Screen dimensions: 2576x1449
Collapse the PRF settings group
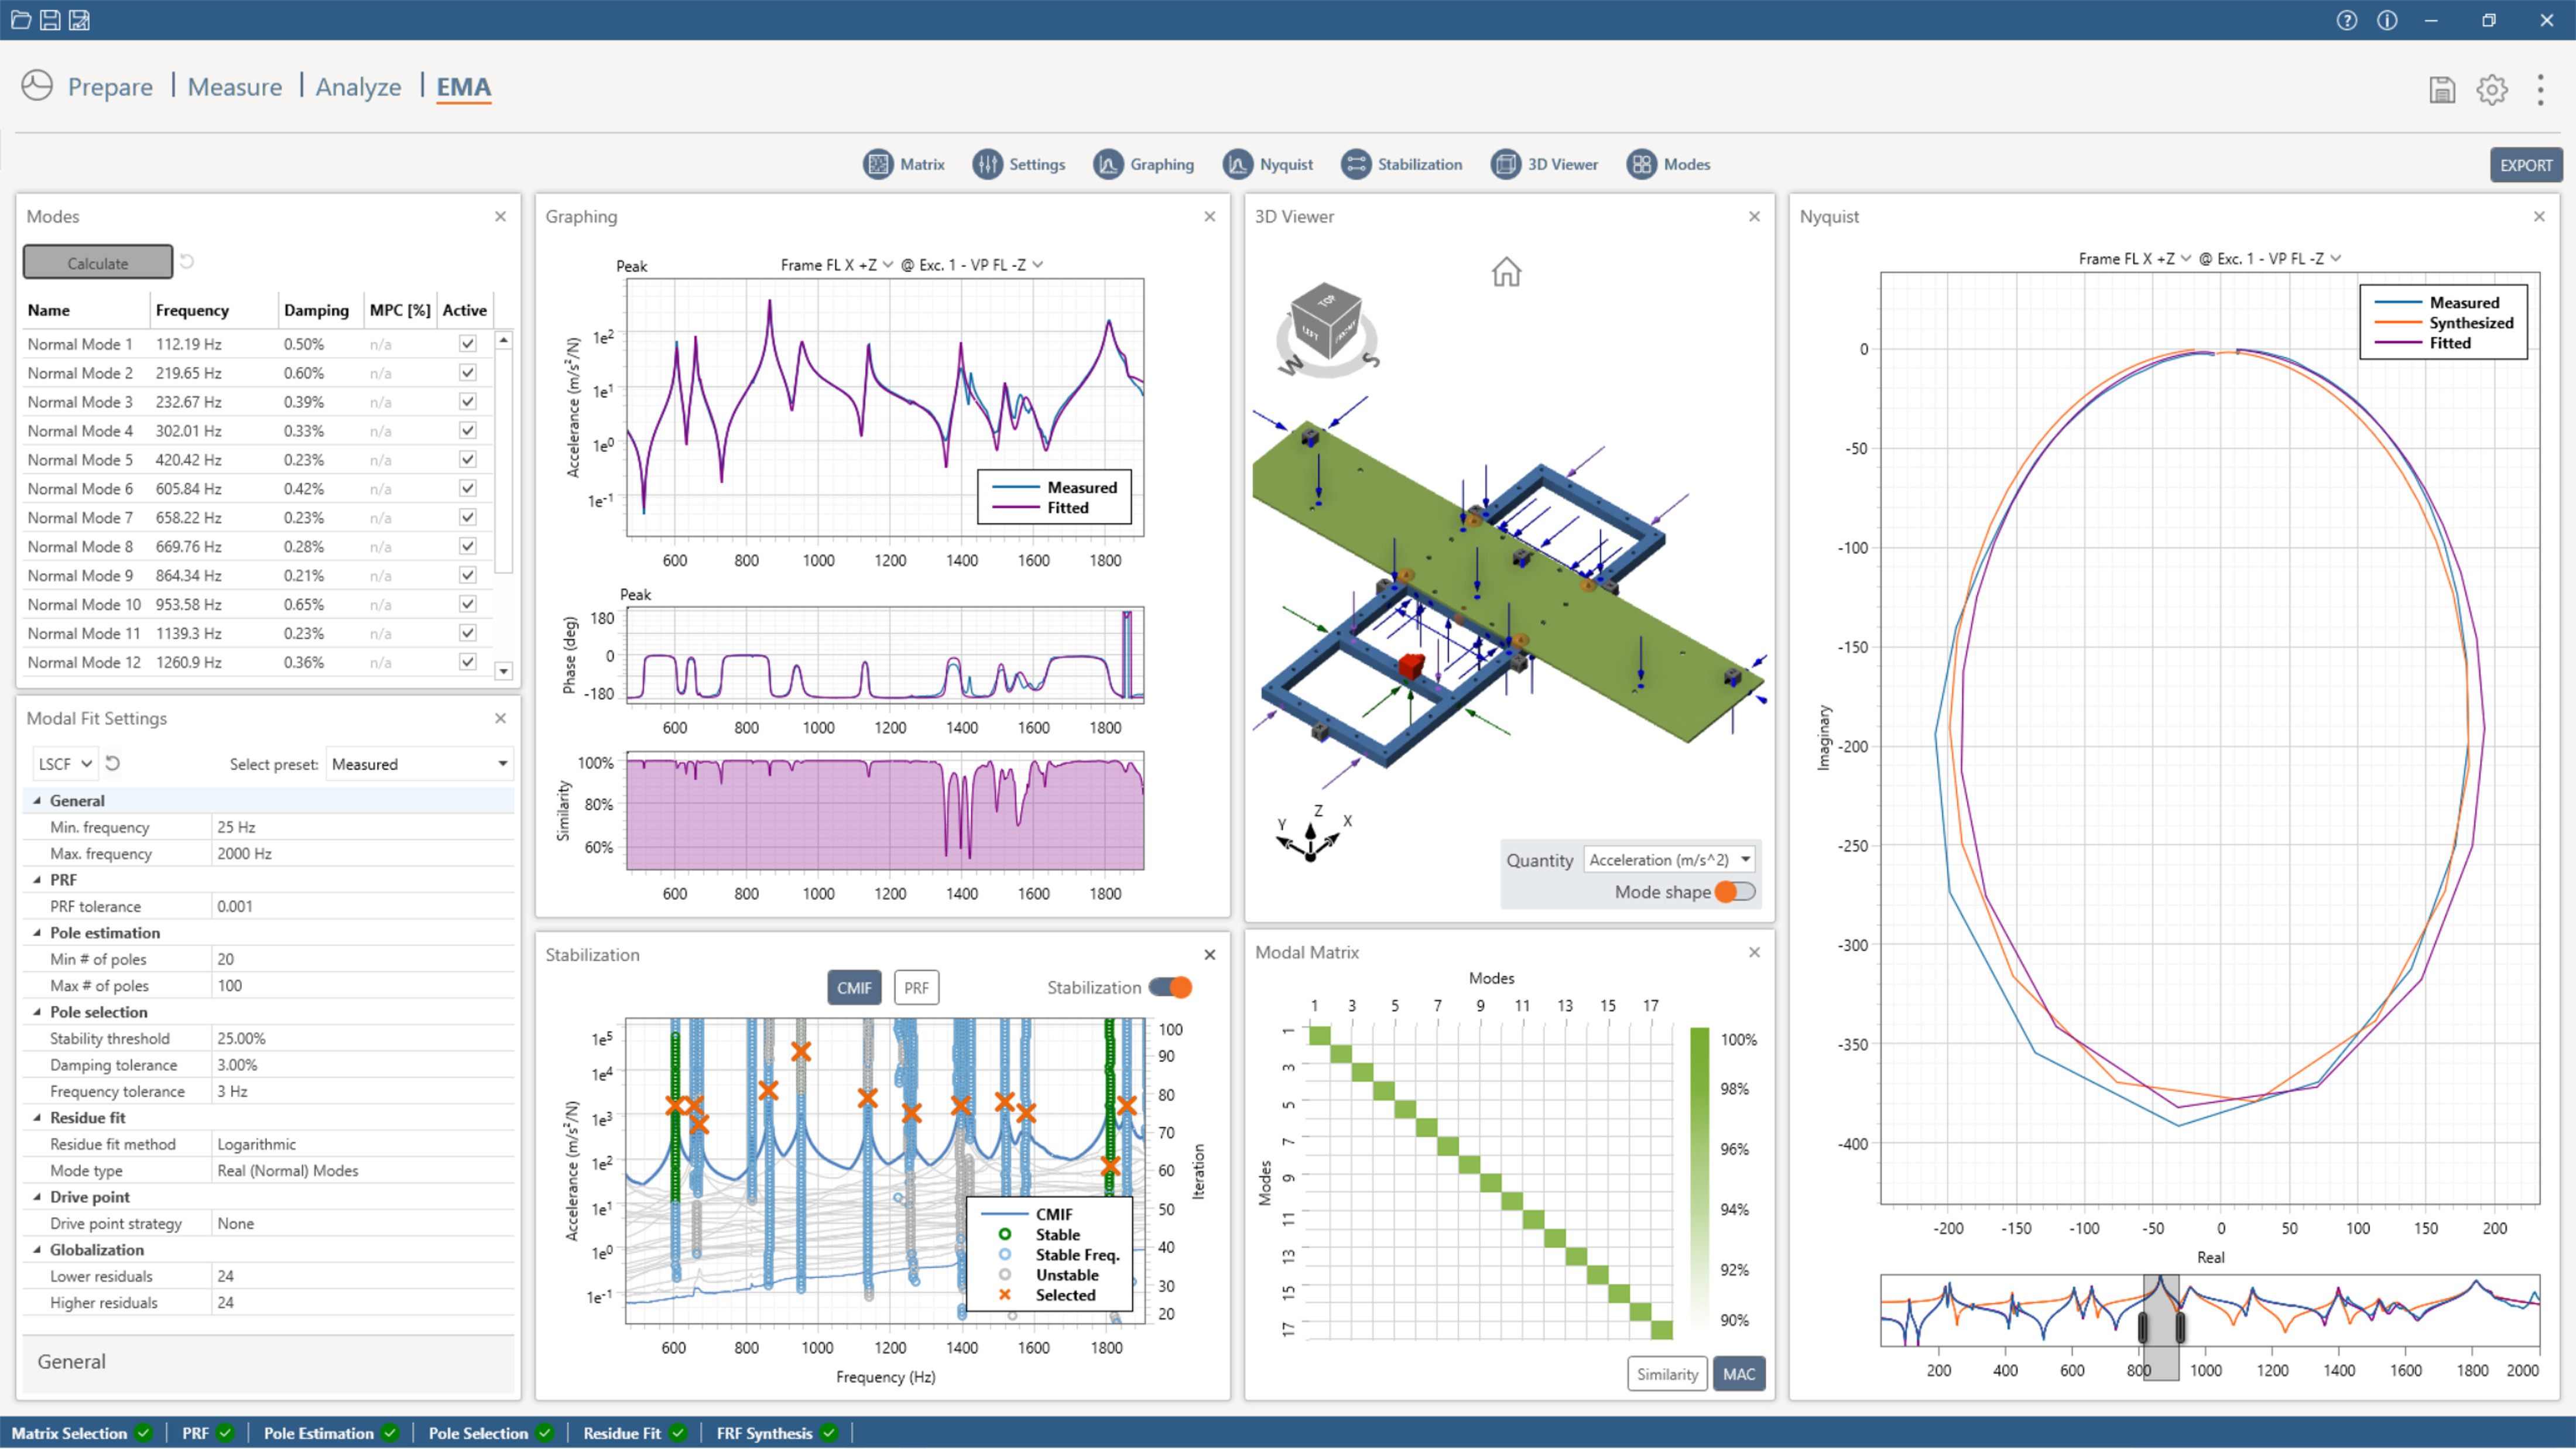pos(37,880)
